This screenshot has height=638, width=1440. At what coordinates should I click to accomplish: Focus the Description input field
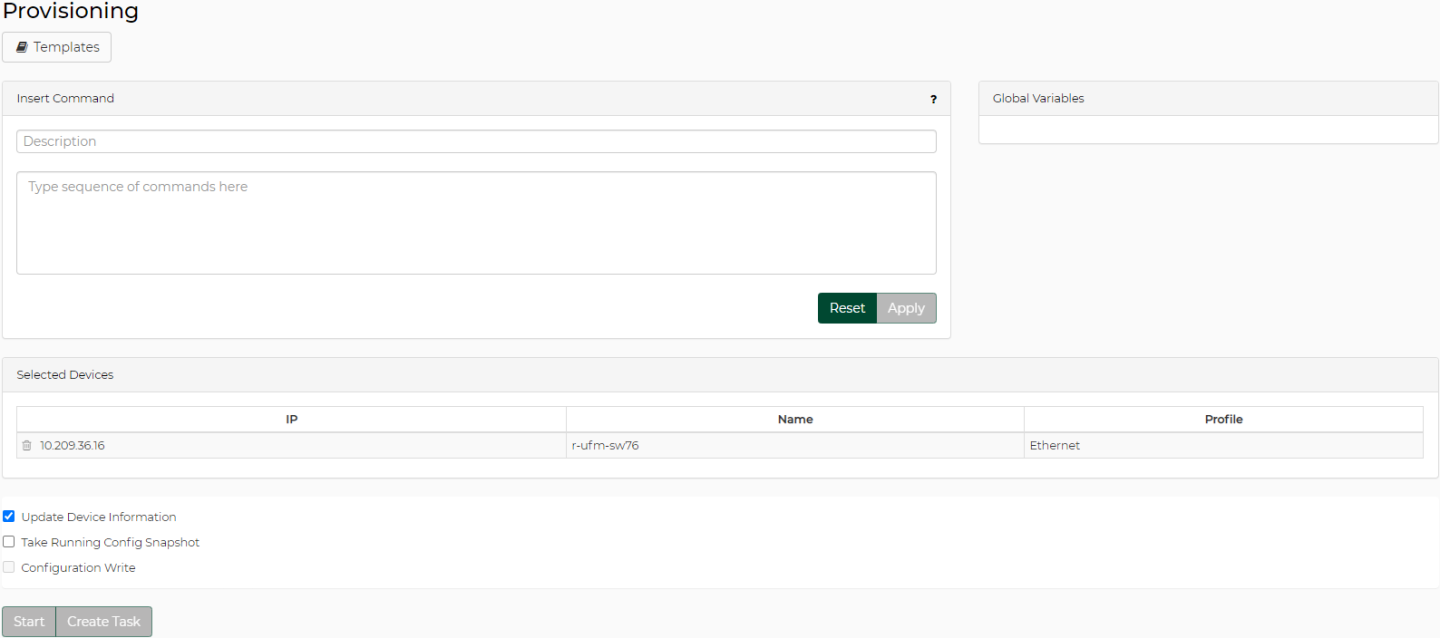click(x=476, y=142)
